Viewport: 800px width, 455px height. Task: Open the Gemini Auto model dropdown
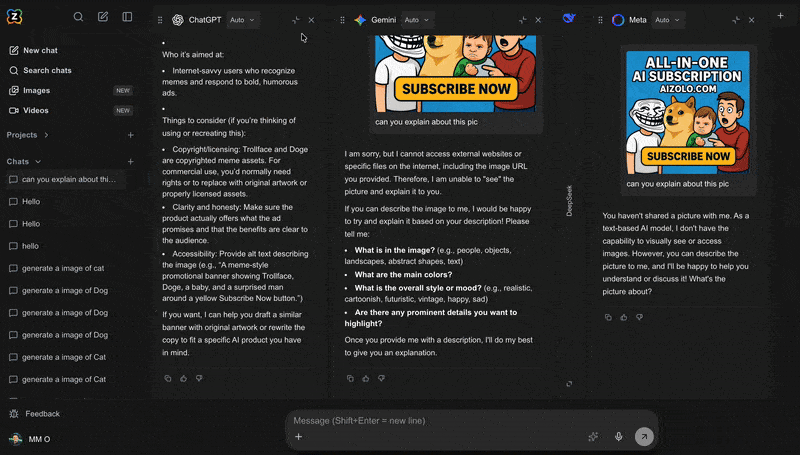pos(416,20)
